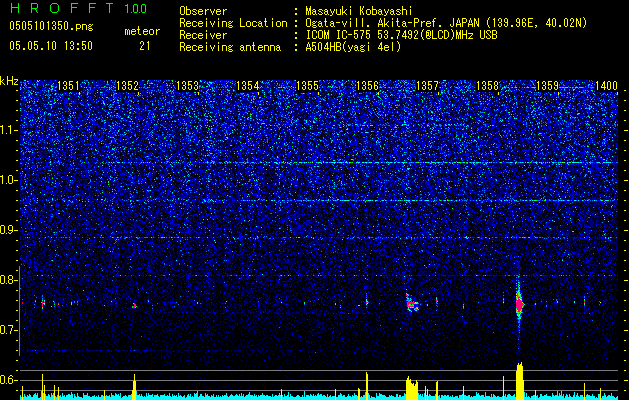Click the kHz axis unit label
This screenshot has width=629, height=400.
9,81
